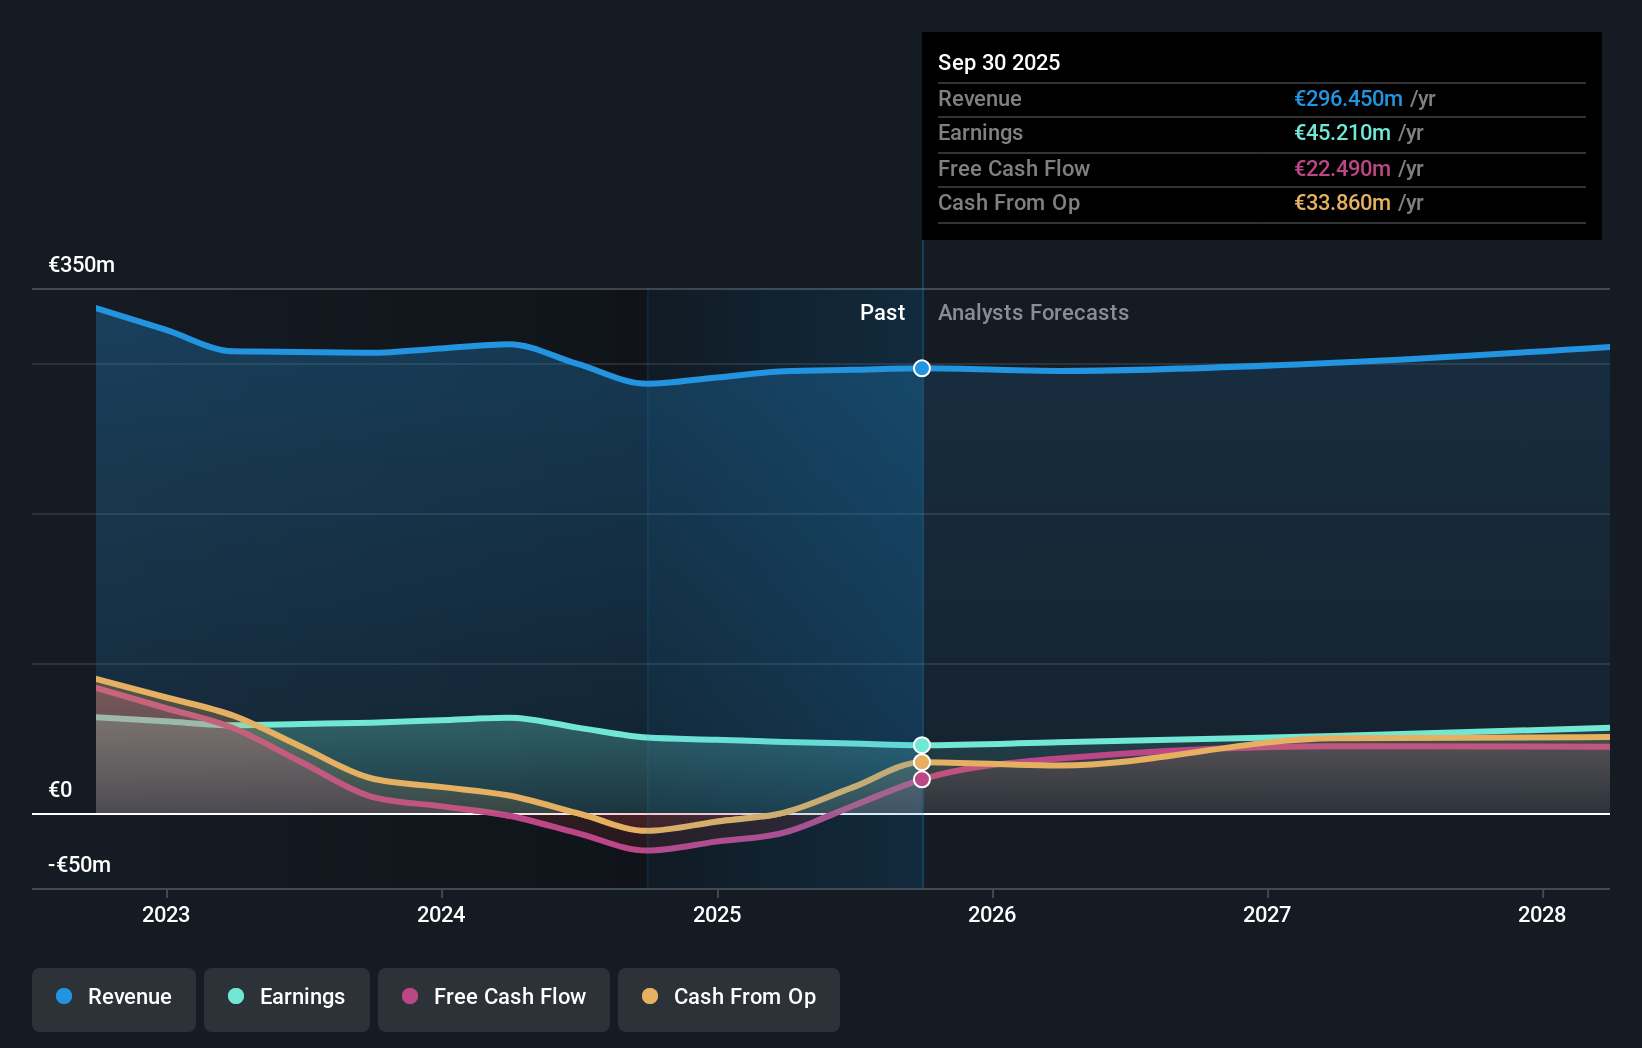Click the pink Free Cash Flow legend dot
This screenshot has height=1048, width=1642.
411,997
